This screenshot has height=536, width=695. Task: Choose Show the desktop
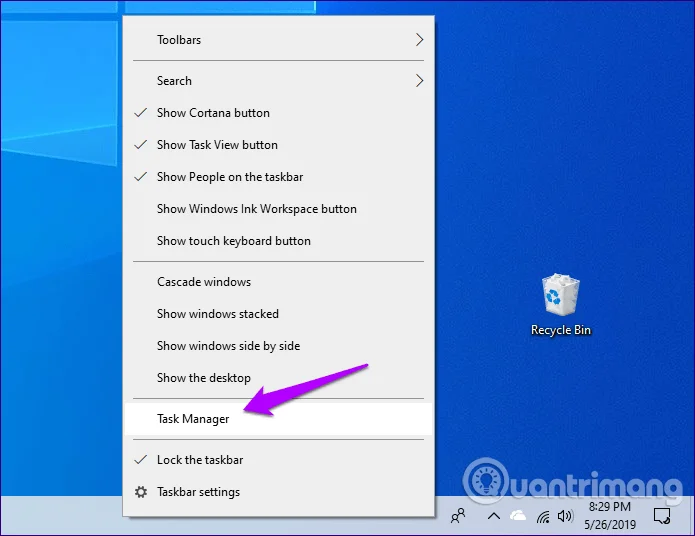[x=278, y=378]
